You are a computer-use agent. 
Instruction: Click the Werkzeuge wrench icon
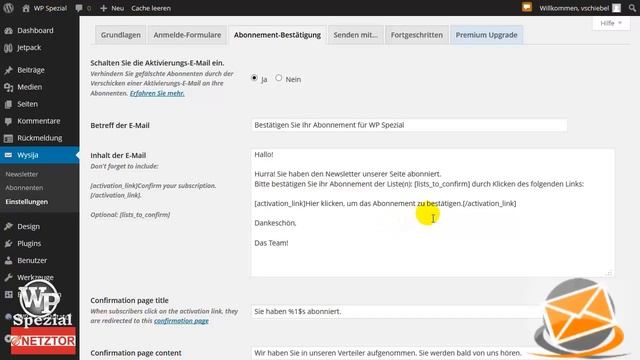coord(8,278)
